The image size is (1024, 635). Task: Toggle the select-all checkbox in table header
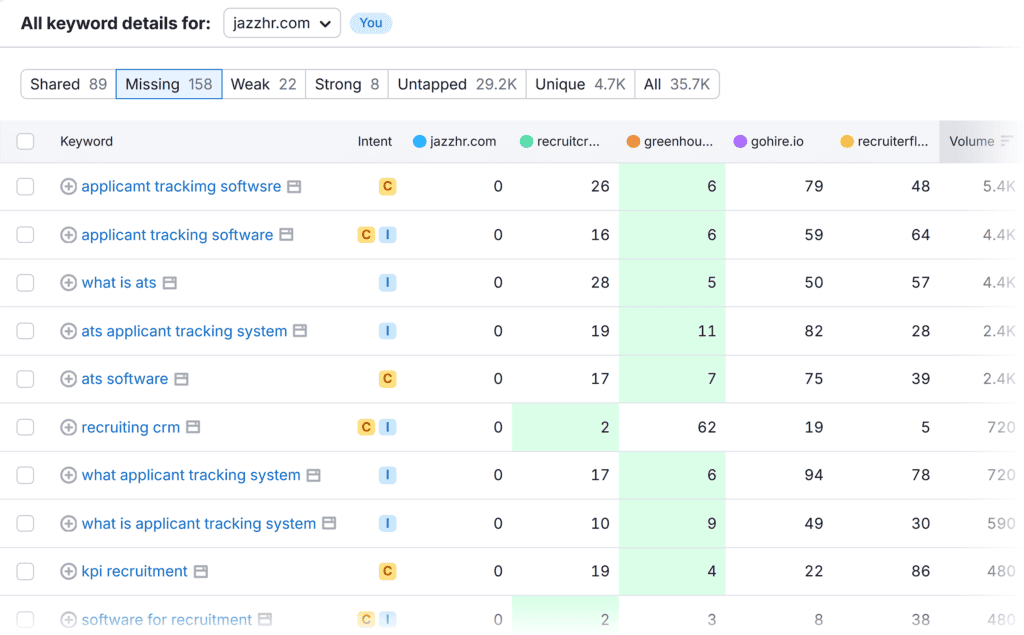[25, 141]
